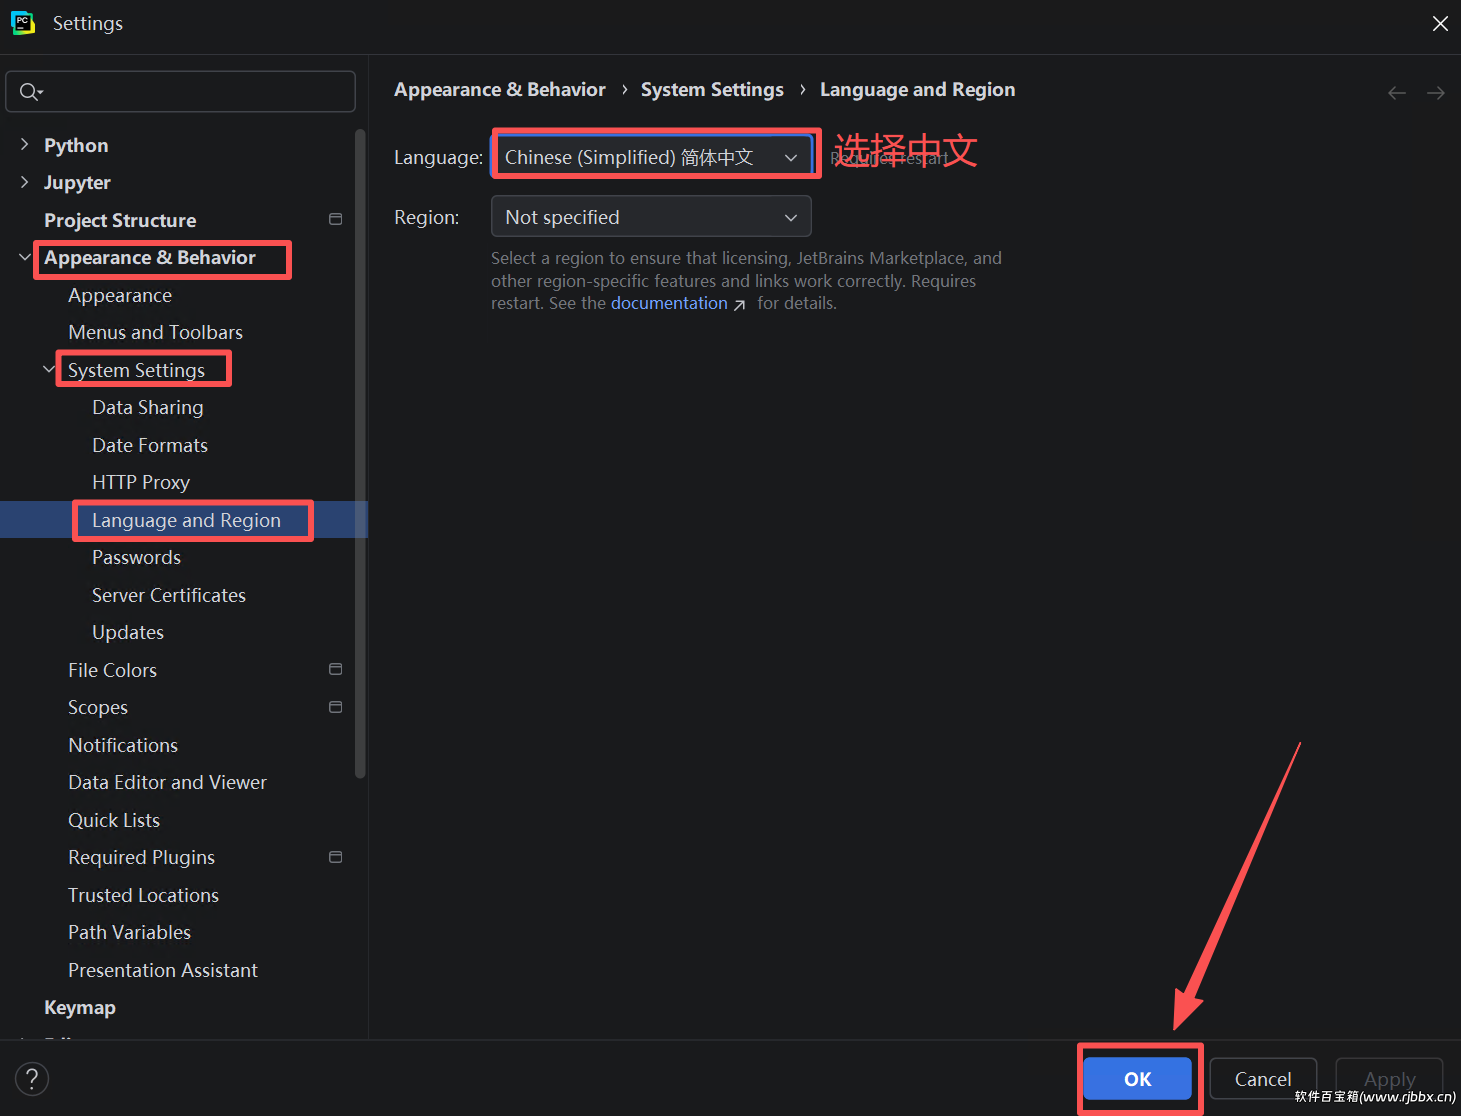1461x1116 pixels.
Task: Select Project Structure in the tree
Action: tap(120, 220)
